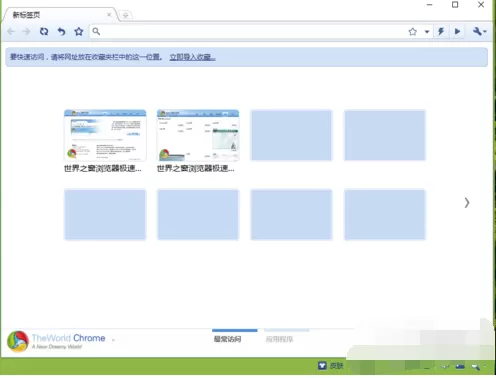The height and width of the screenshot is (378, 496).
Task: Bookmark this page with the address bar star
Action: 413,32
